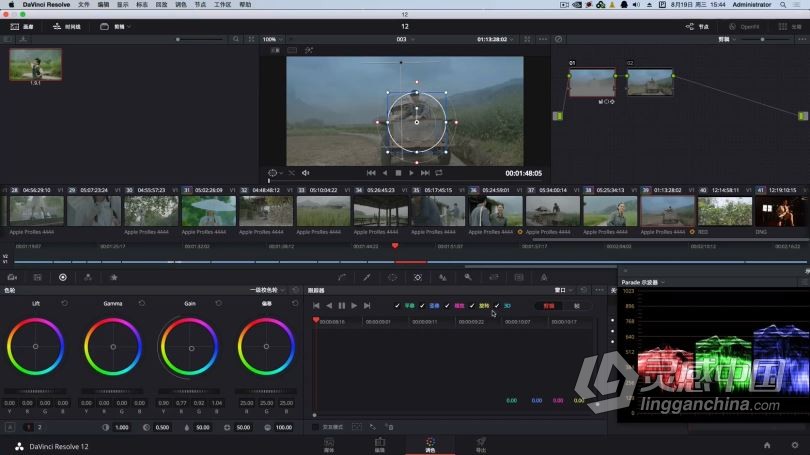Click the gallery thumbnail size slider
This screenshot has height=455, width=810.
(199, 39)
